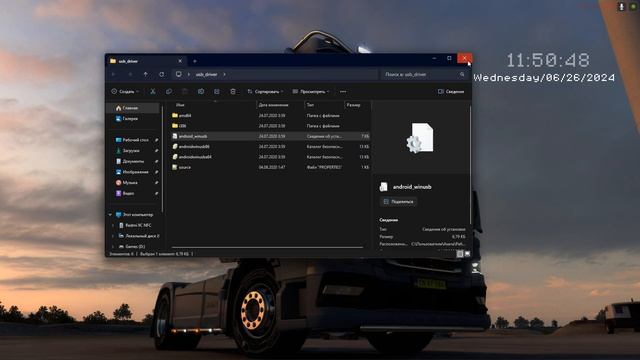Click the navigation pane vertical scrollbar
640x360 pixels.
pos(162,159)
